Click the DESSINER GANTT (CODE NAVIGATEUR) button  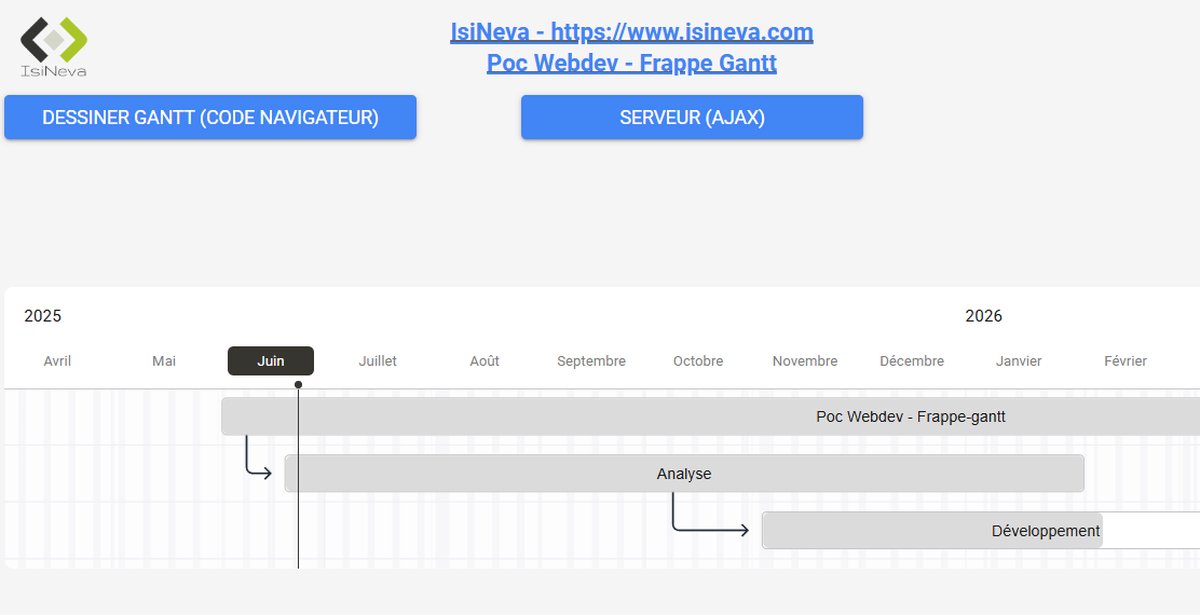210,117
